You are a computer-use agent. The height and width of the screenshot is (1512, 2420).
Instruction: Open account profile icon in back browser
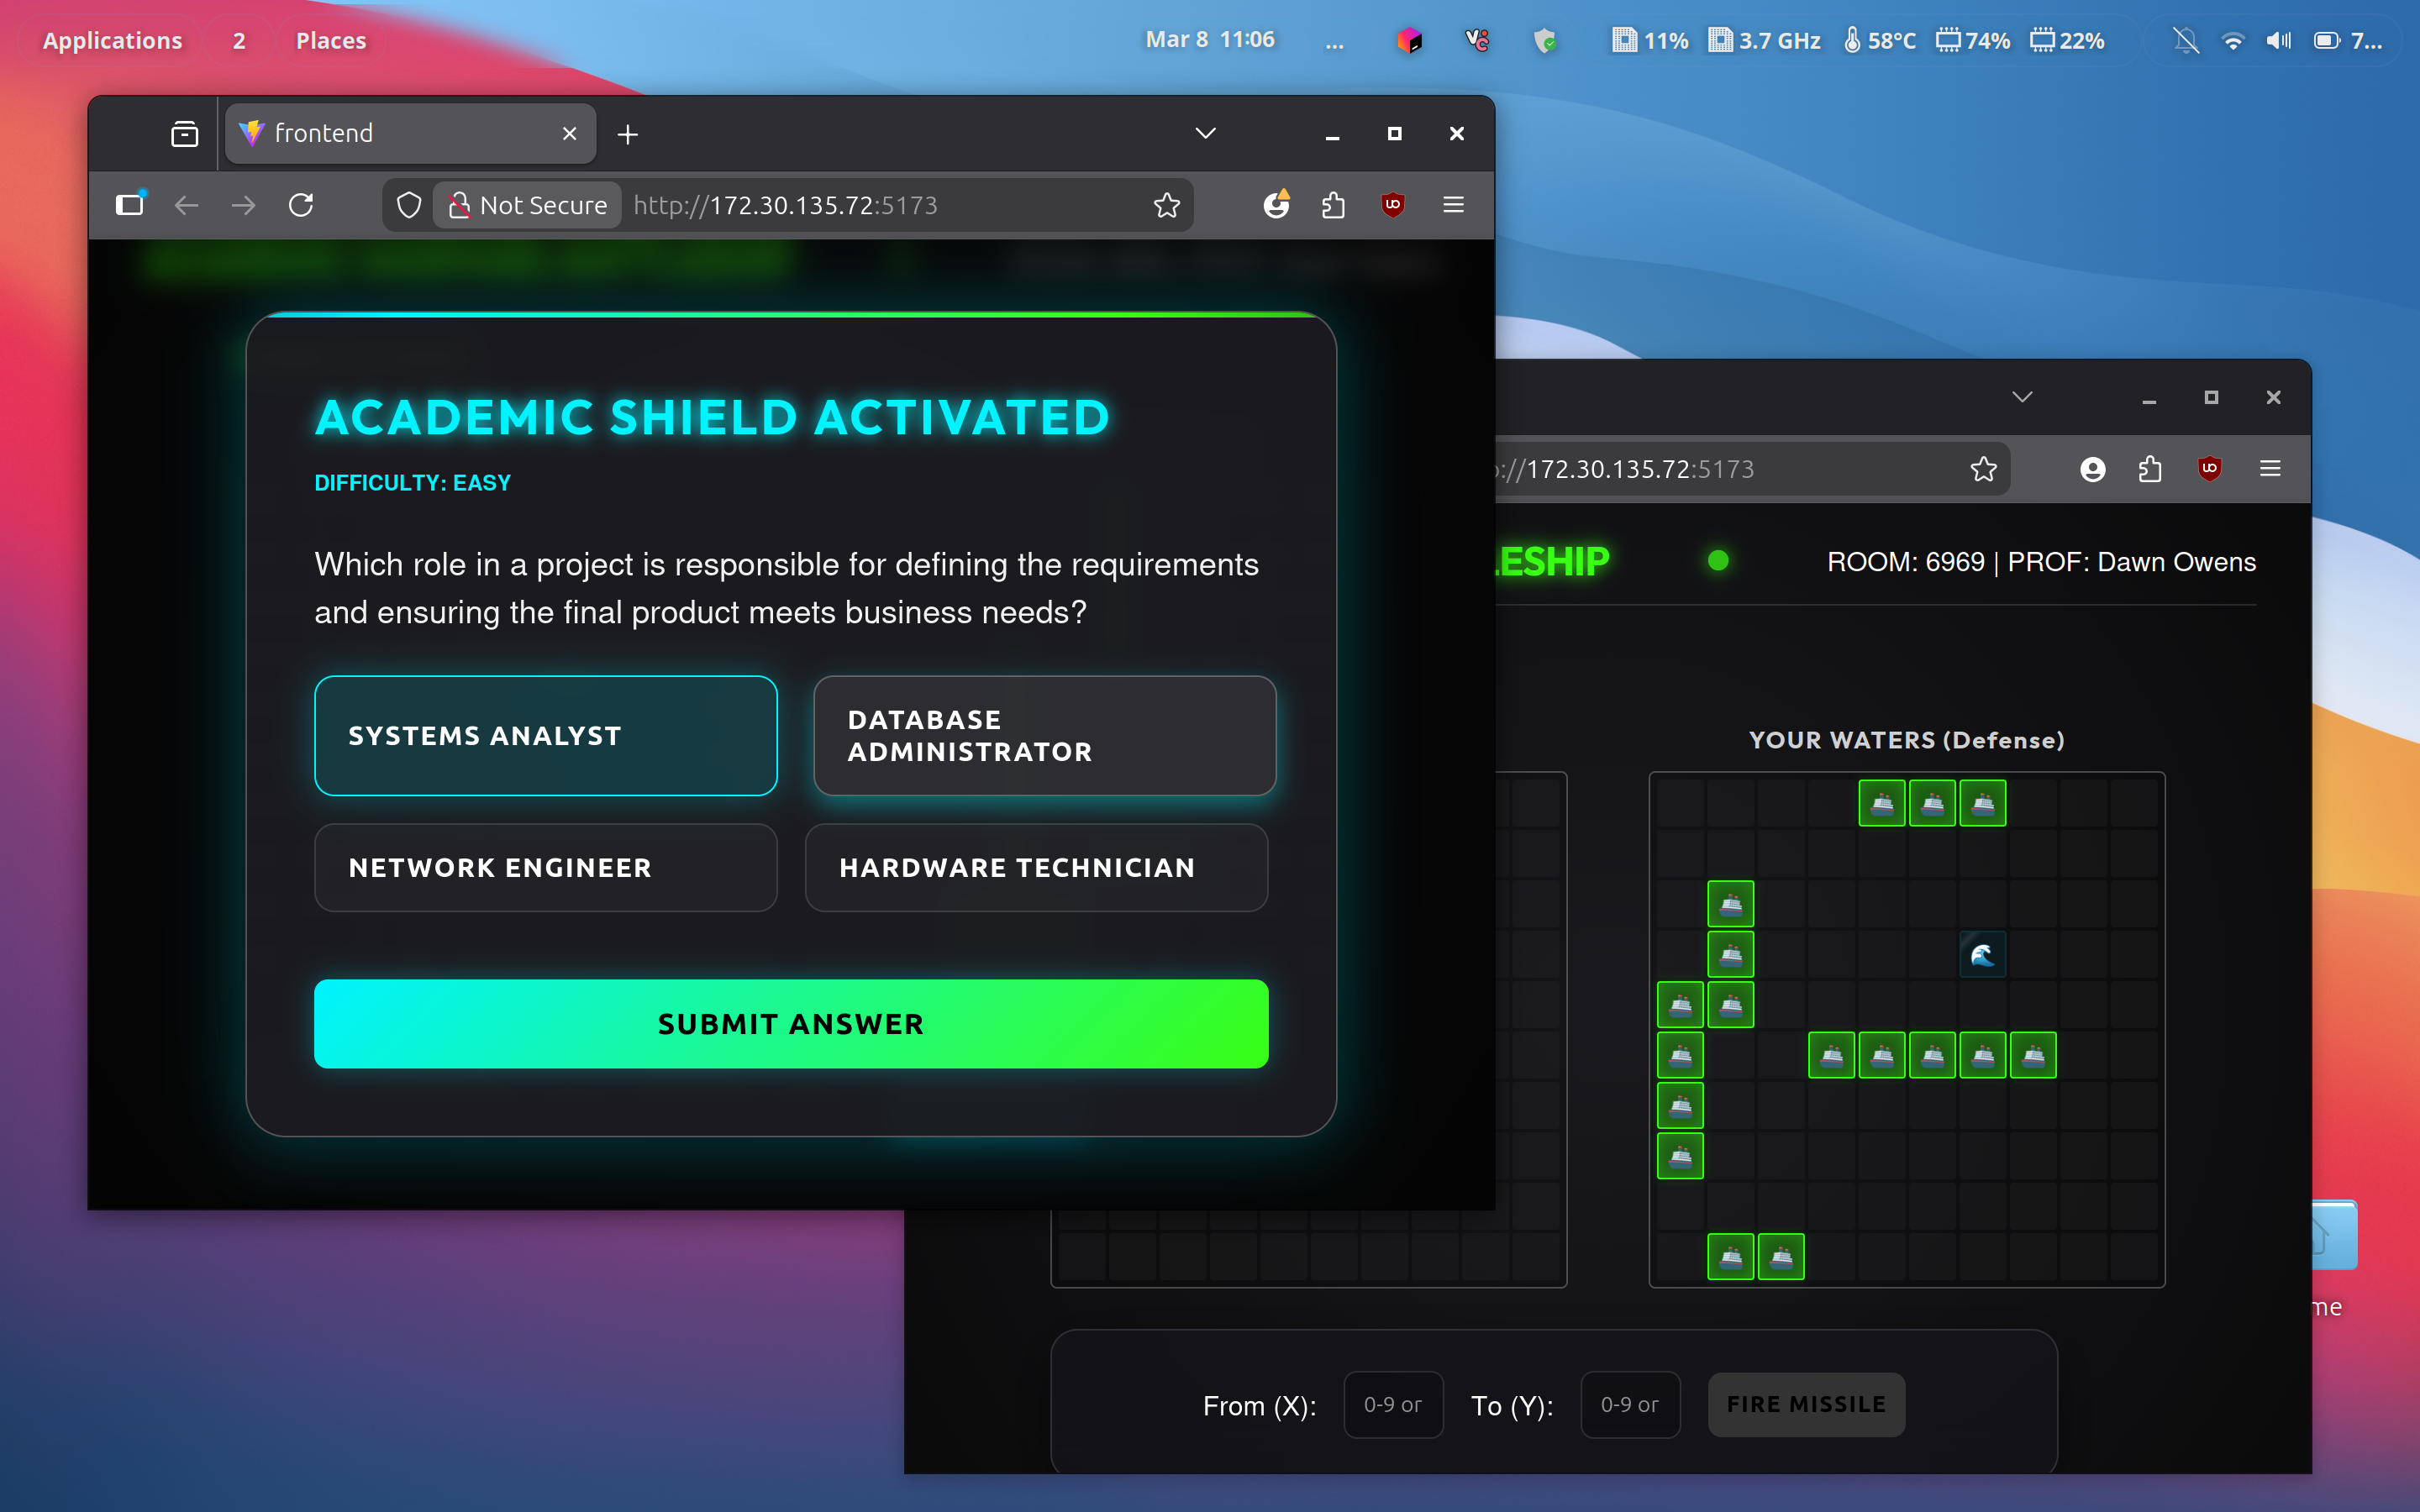tap(2092, 469)
